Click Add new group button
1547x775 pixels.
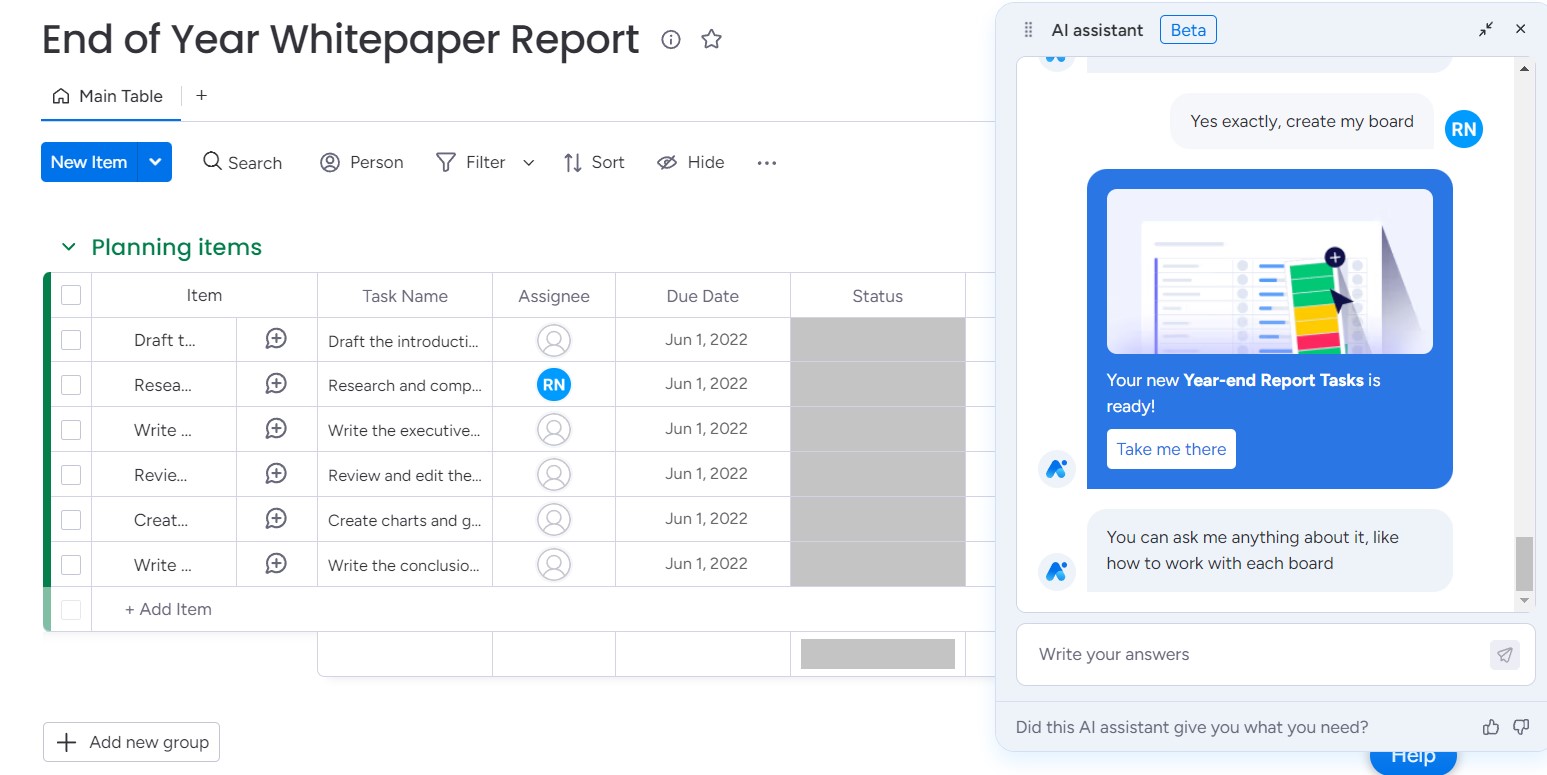pyautogui.click(x=131, y=742)
